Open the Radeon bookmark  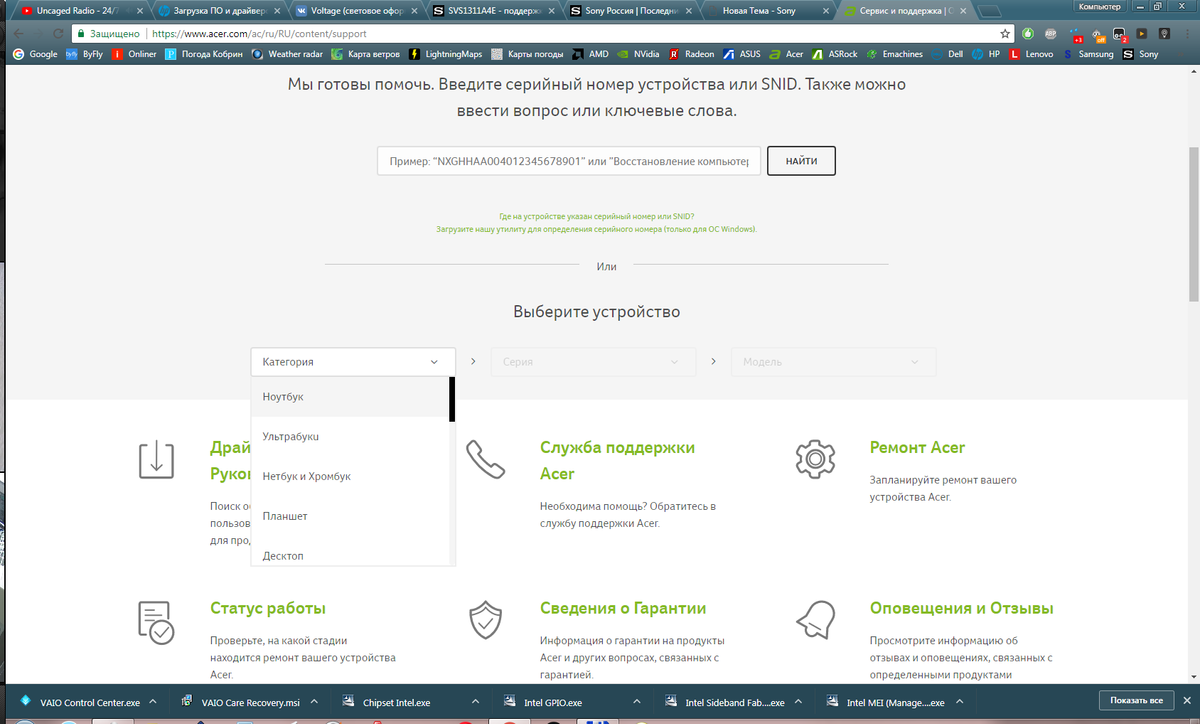coord(691,54)
